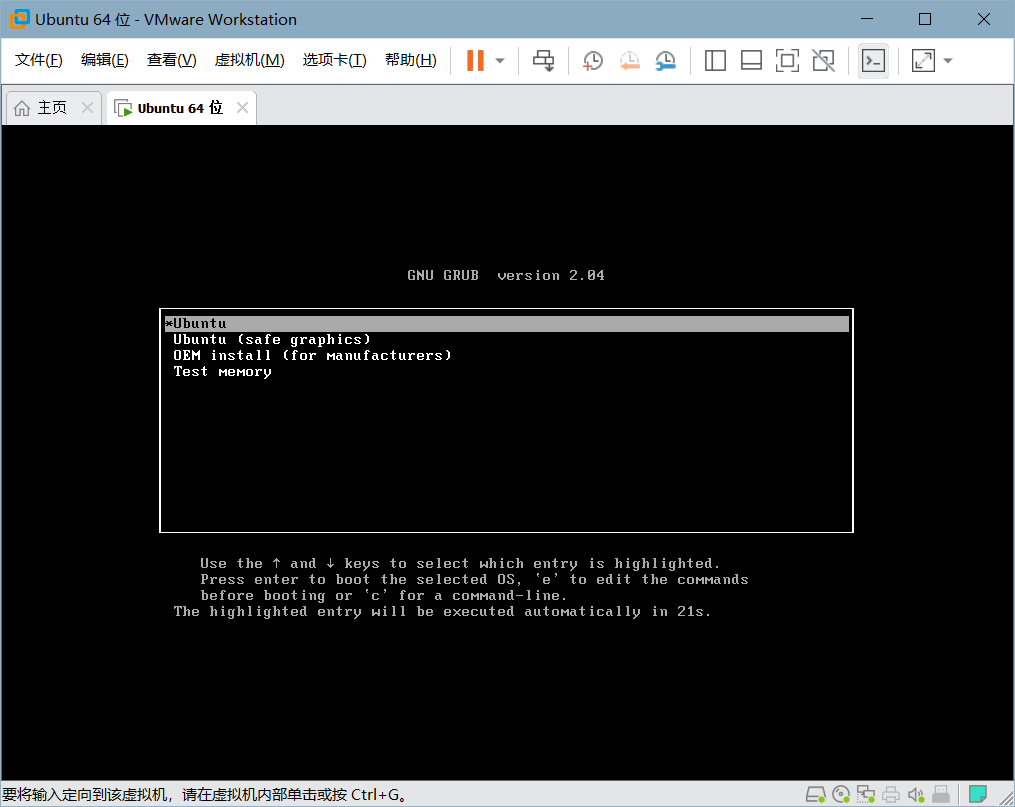
Task: Open the power options dropdown beside pause
Action: click(x=500, y=61)
